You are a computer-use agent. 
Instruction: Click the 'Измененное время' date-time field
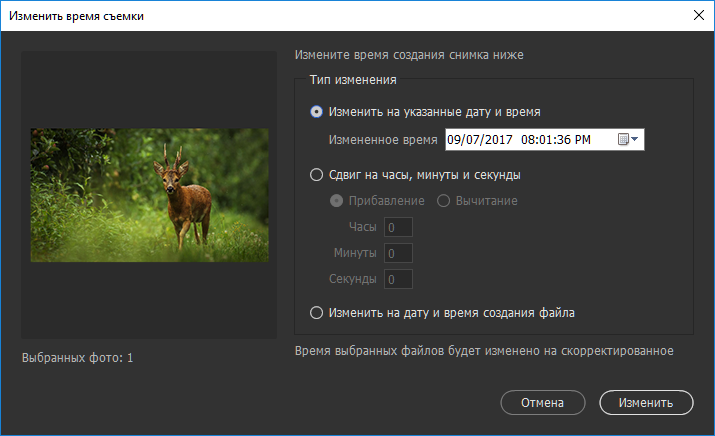[x=544, y=140]
